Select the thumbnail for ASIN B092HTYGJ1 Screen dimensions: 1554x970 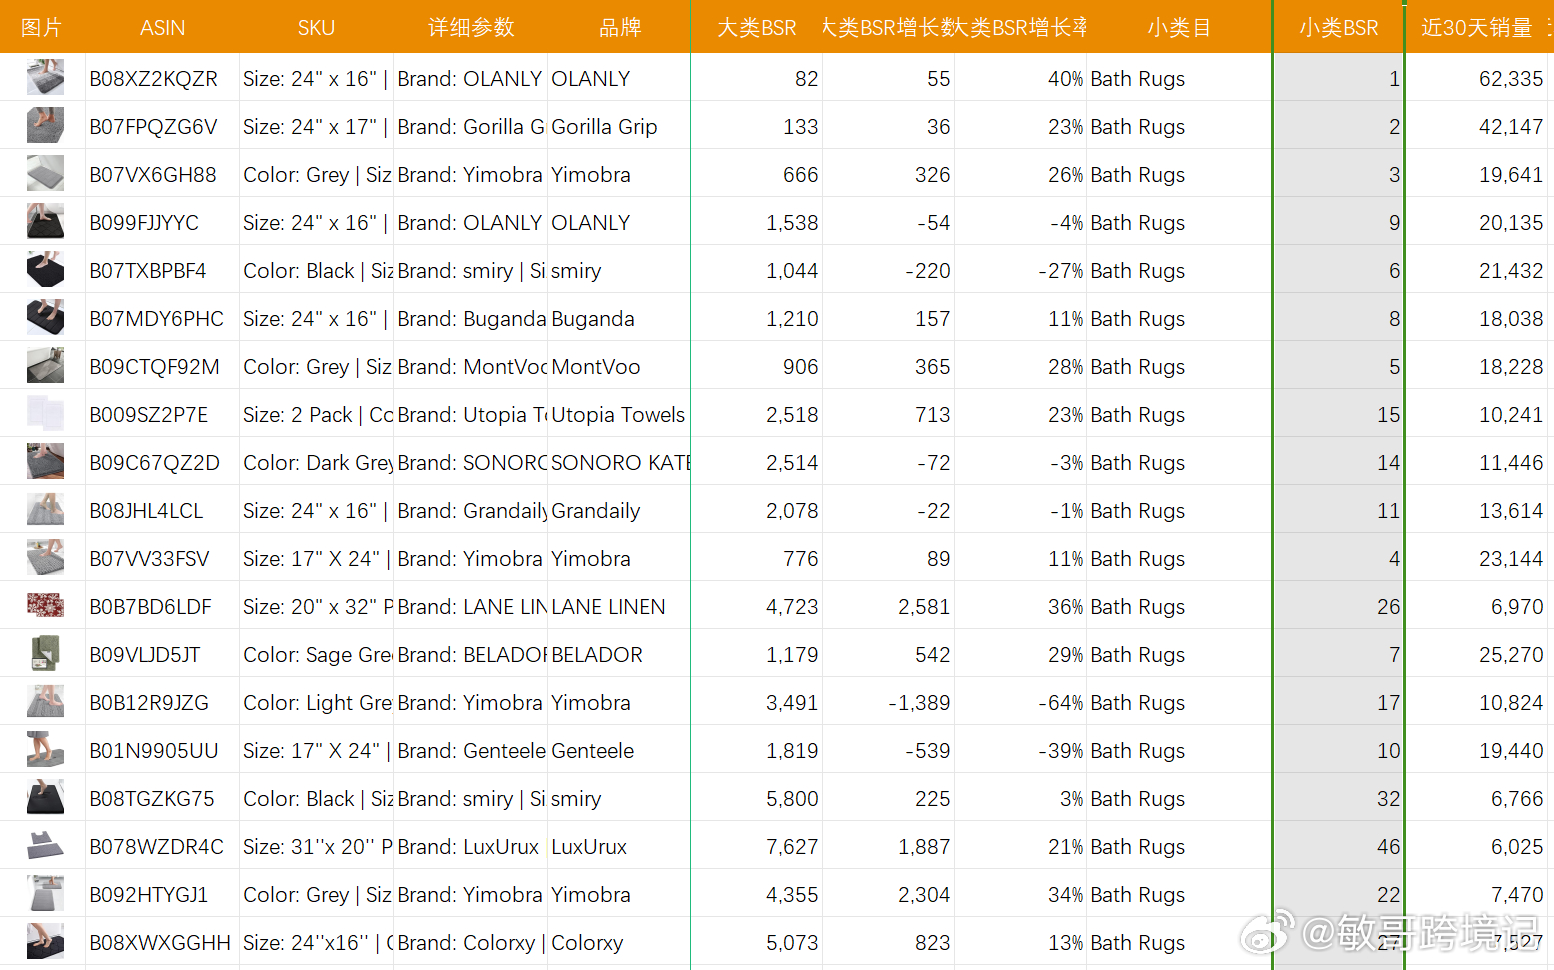click(45, 894)
